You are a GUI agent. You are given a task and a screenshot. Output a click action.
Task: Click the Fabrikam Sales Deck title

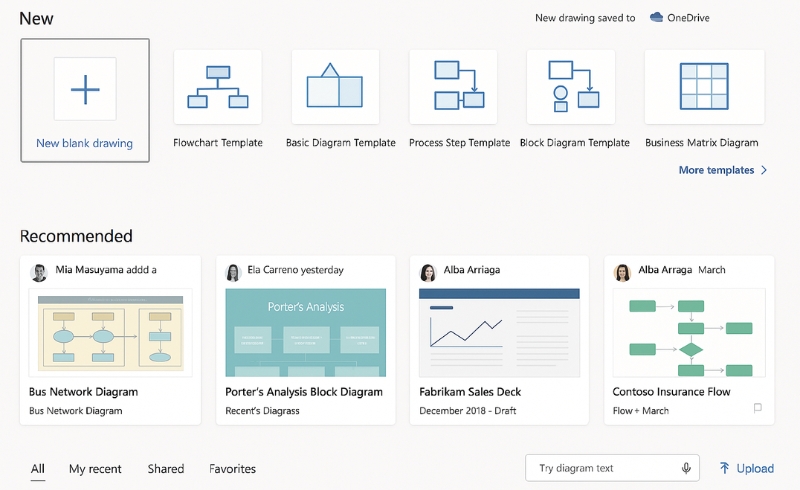pyautogui.click(x=470, y=392)
